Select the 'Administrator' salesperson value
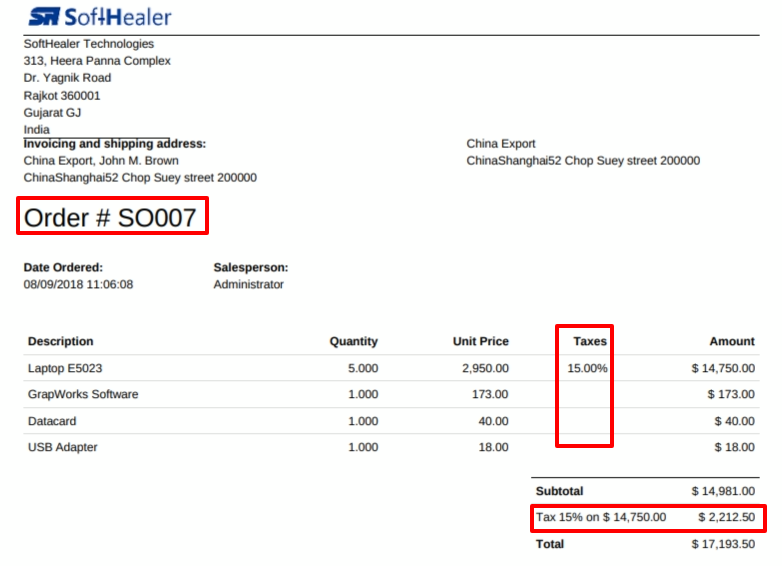Image resolution: width=782 pixels, height=566 pixels. [248, 284]
